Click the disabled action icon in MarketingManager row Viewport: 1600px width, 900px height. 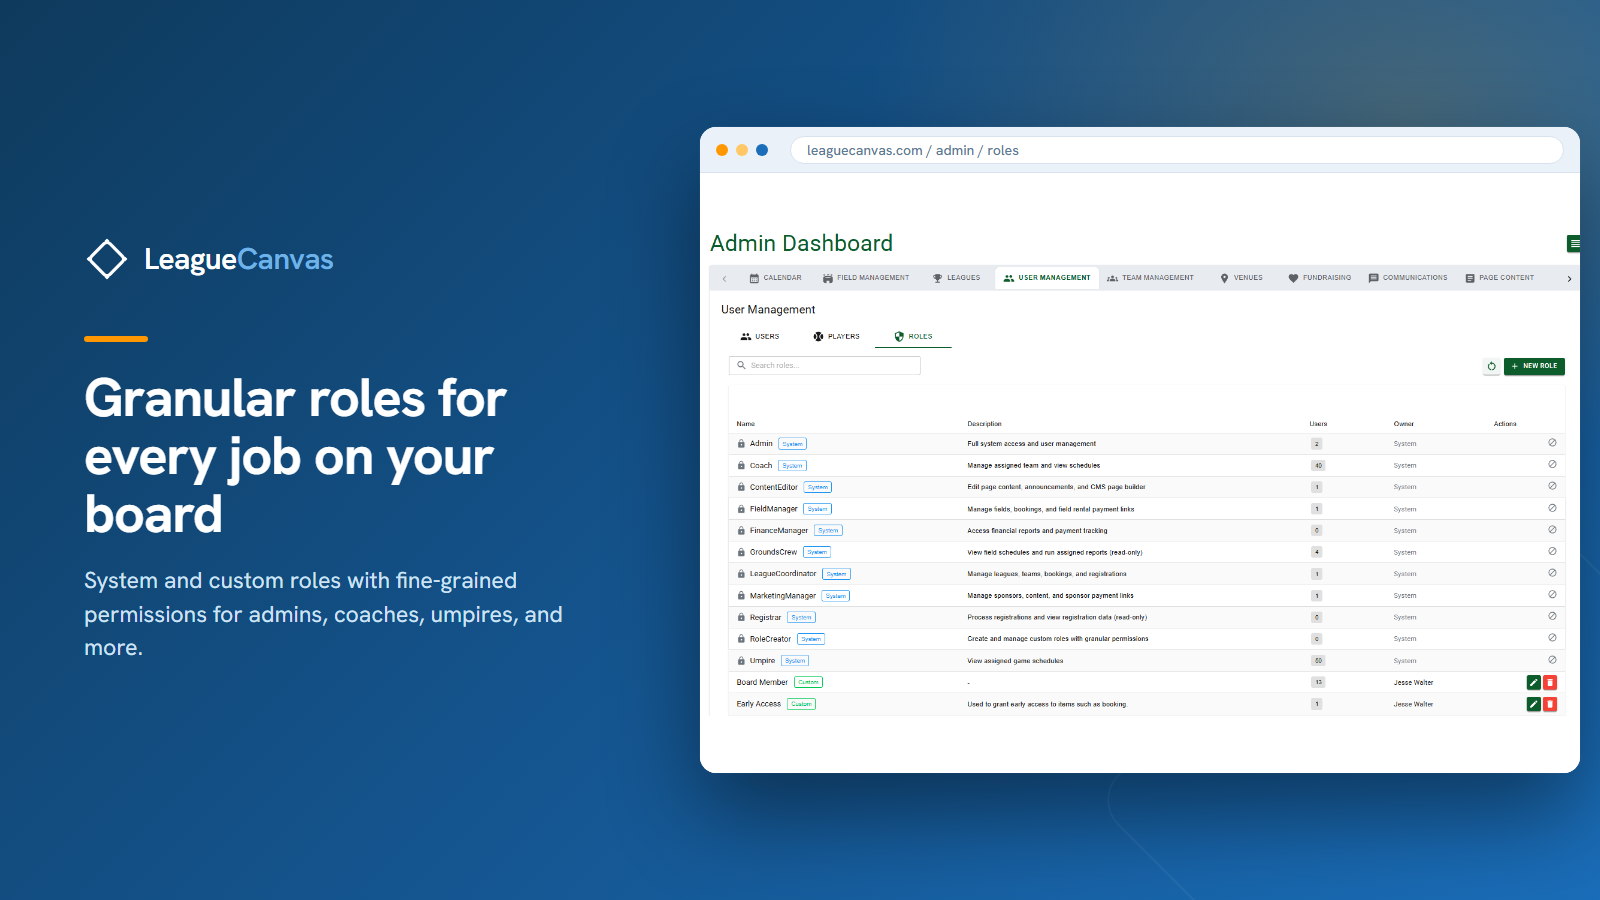pyautogui.click(x=1552, y=595)
